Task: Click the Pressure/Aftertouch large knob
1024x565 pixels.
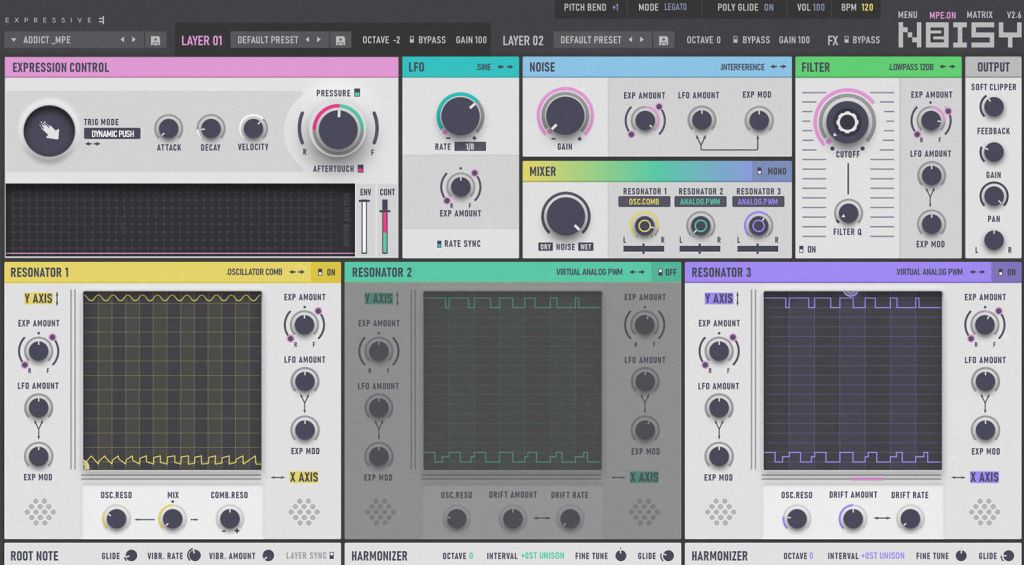Action: coord(338,129)
